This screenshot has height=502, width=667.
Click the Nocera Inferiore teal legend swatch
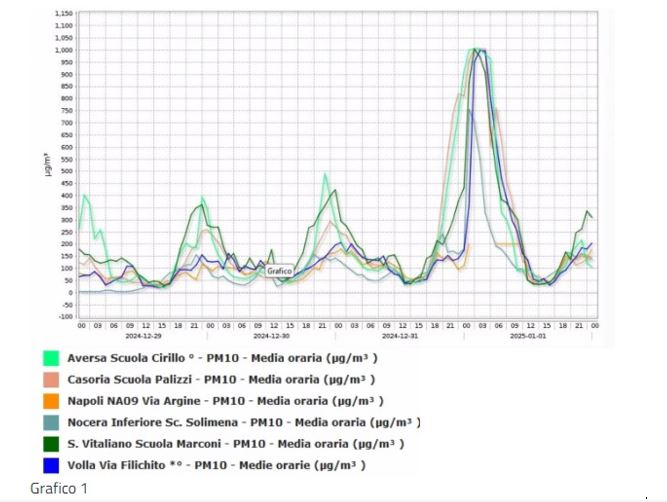click(51, 422)
